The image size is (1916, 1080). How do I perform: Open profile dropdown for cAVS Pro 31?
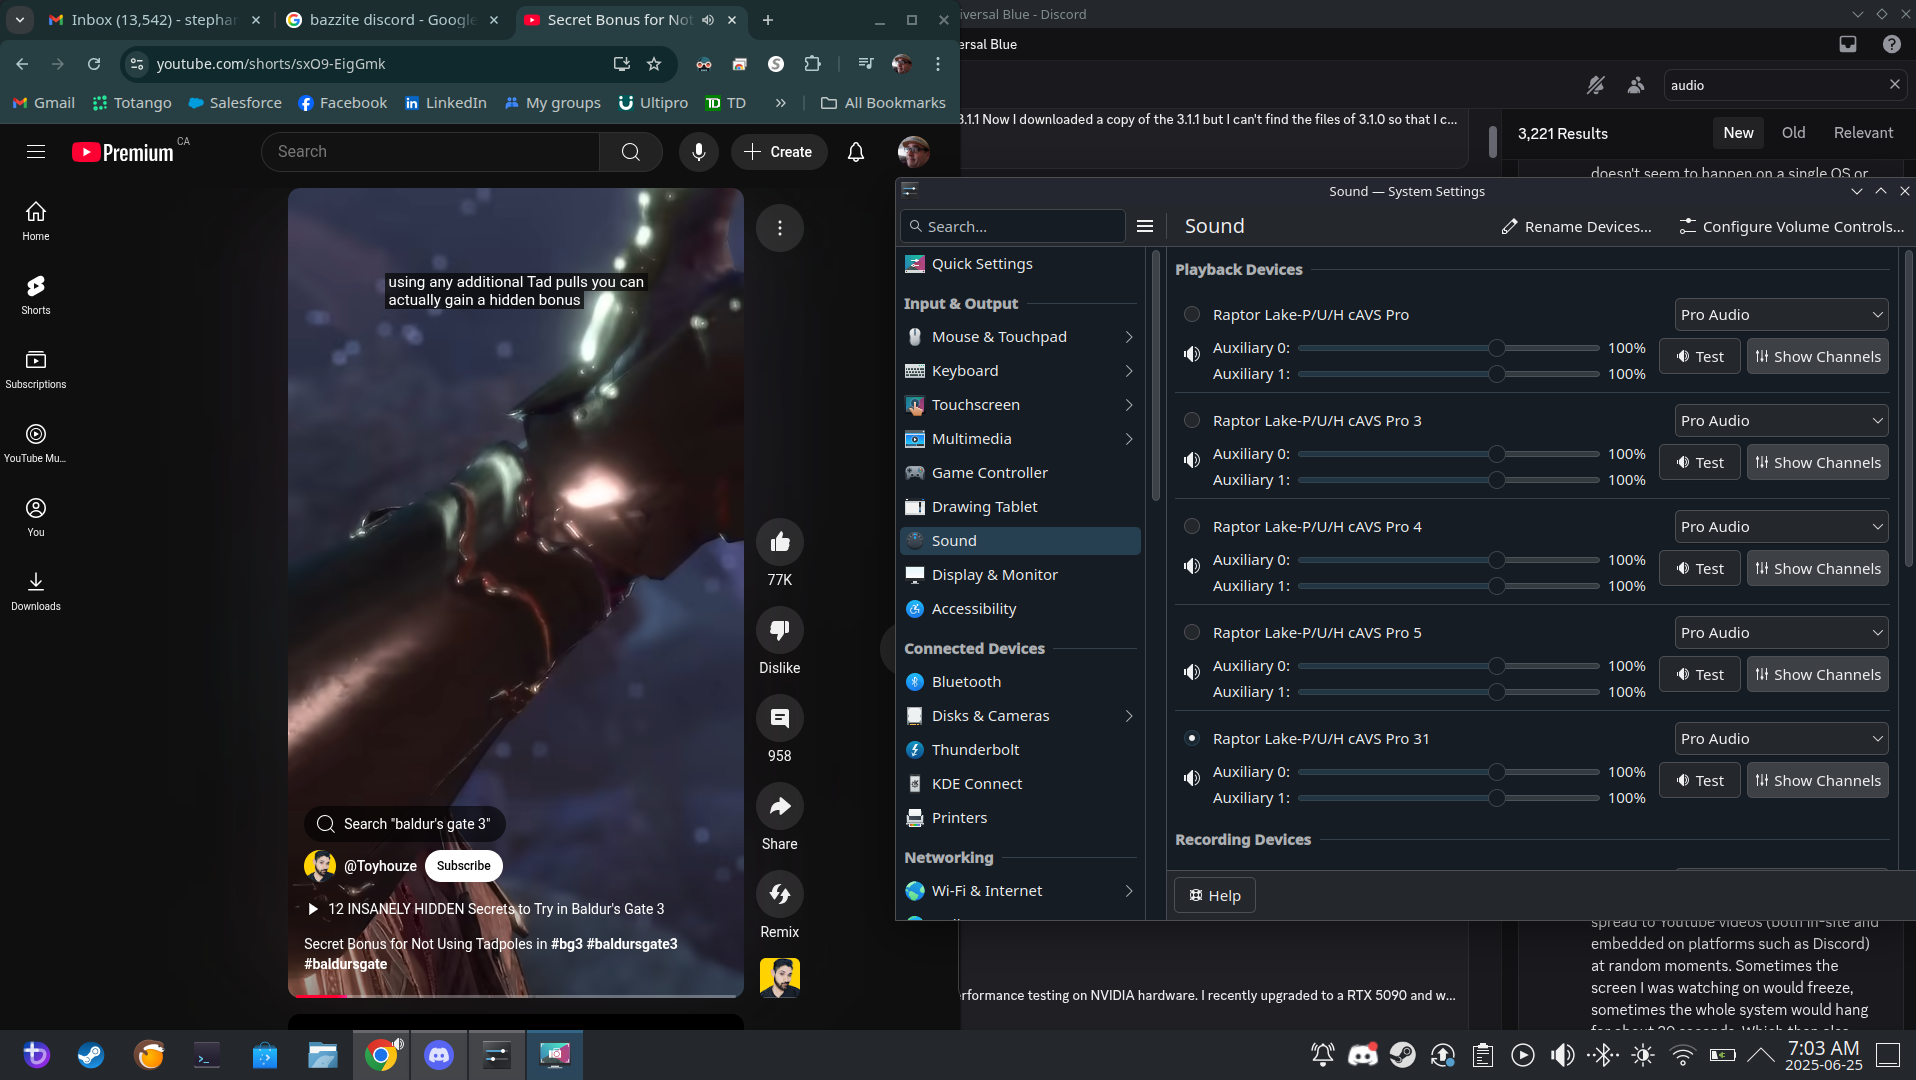click(1781, 738)
